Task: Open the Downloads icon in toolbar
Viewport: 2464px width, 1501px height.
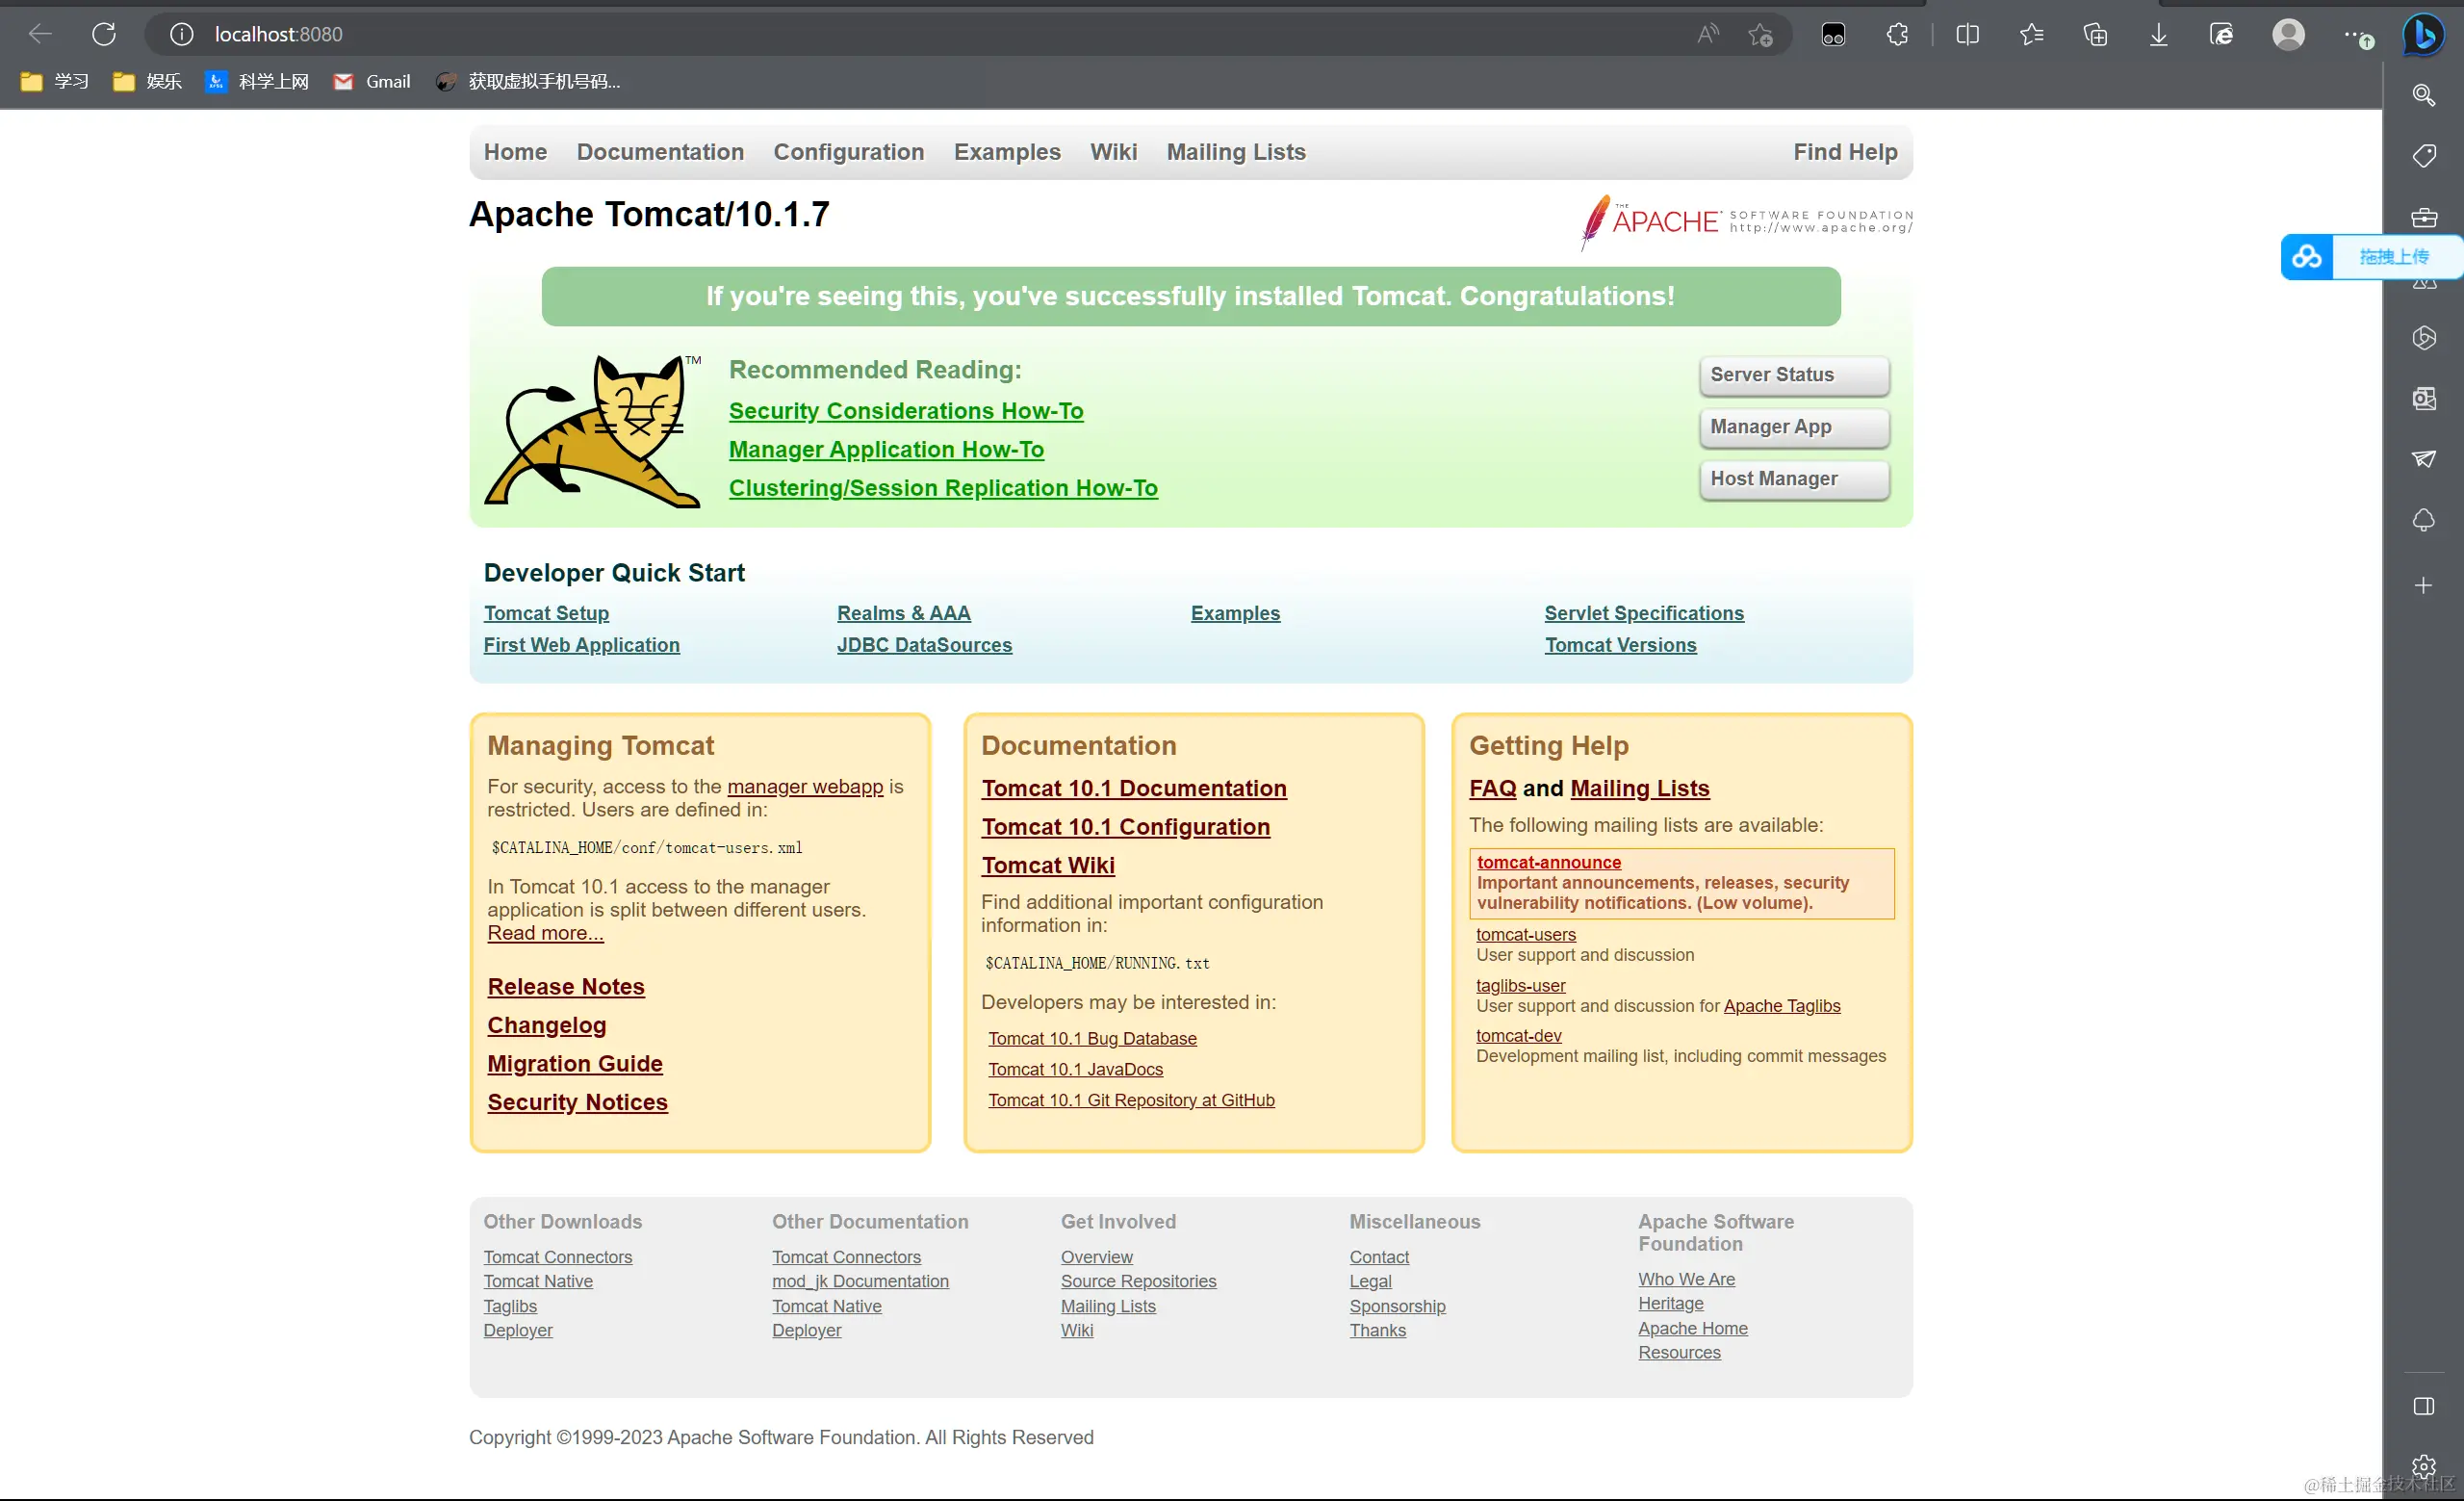Action: pyautogui.click(x=2158, y=35)
